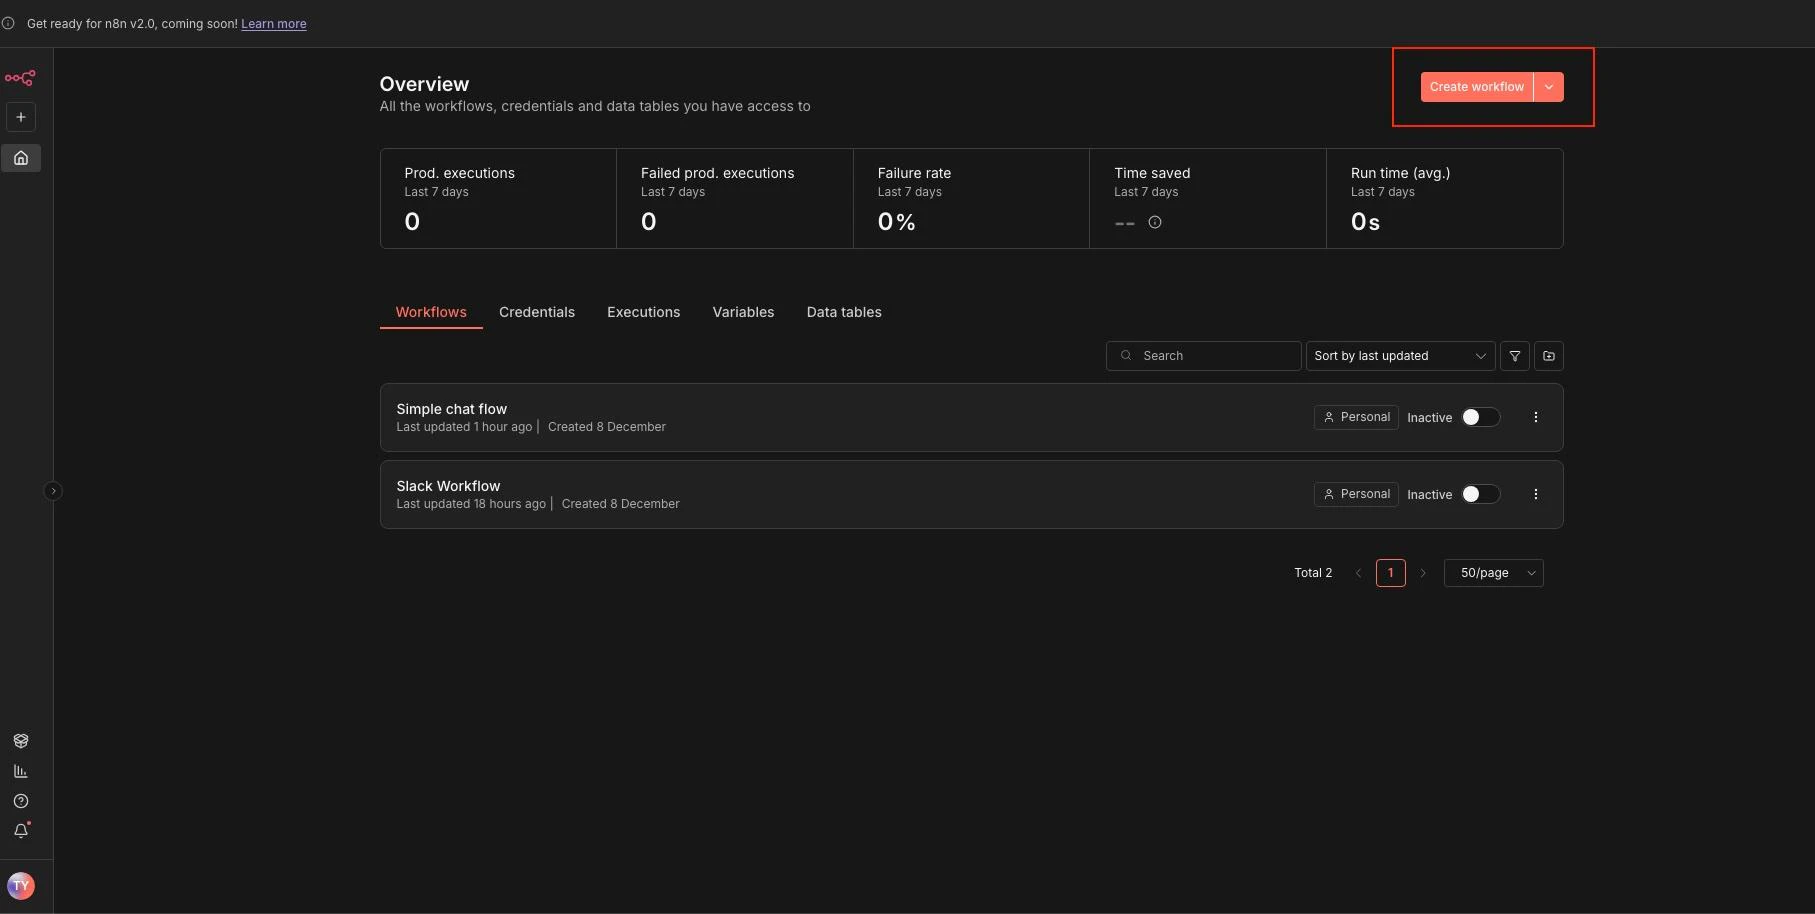1815x914 pixels.
Task: Activate the Slack Workflow toggle
Action: coord(1480,495)
